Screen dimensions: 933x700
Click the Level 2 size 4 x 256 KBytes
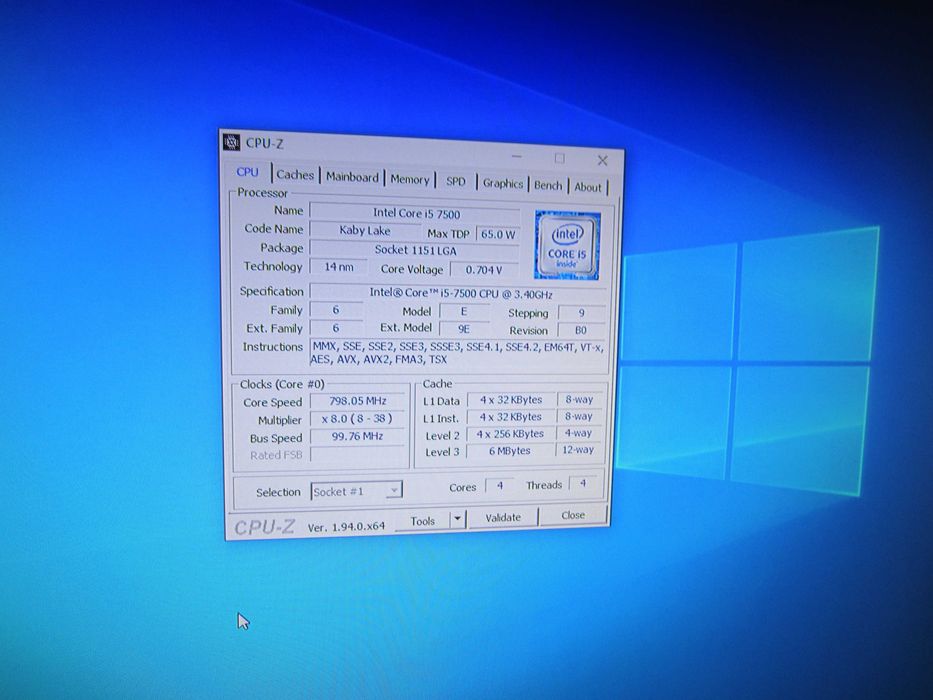pyautogui.click(x=510, y=434)
